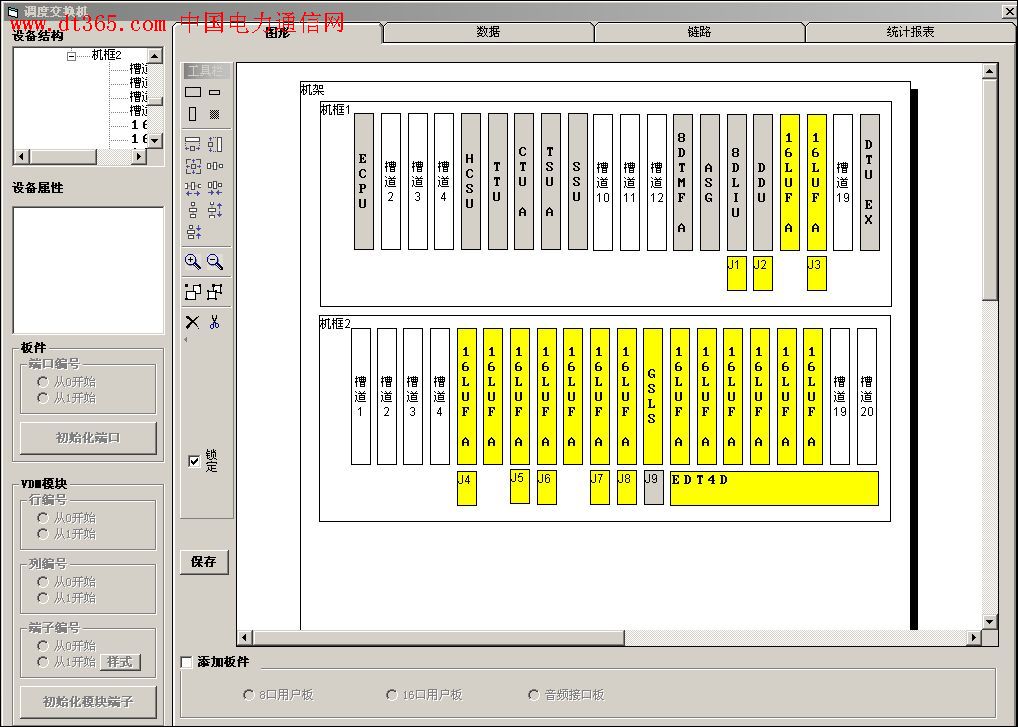Click the black X delete icon
This screenshot has width=1018, height=727.
(x=193, y=322)
